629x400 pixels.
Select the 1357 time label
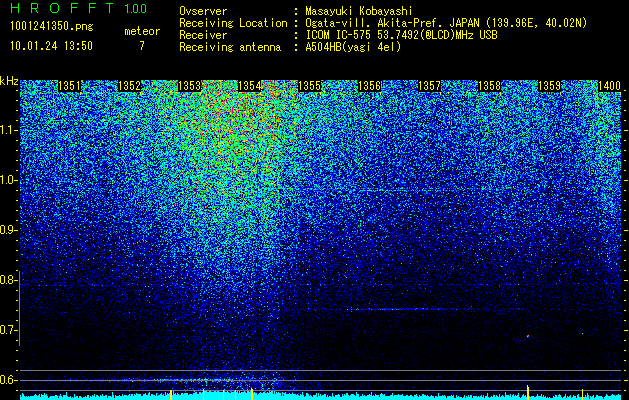tap(429, 86)
